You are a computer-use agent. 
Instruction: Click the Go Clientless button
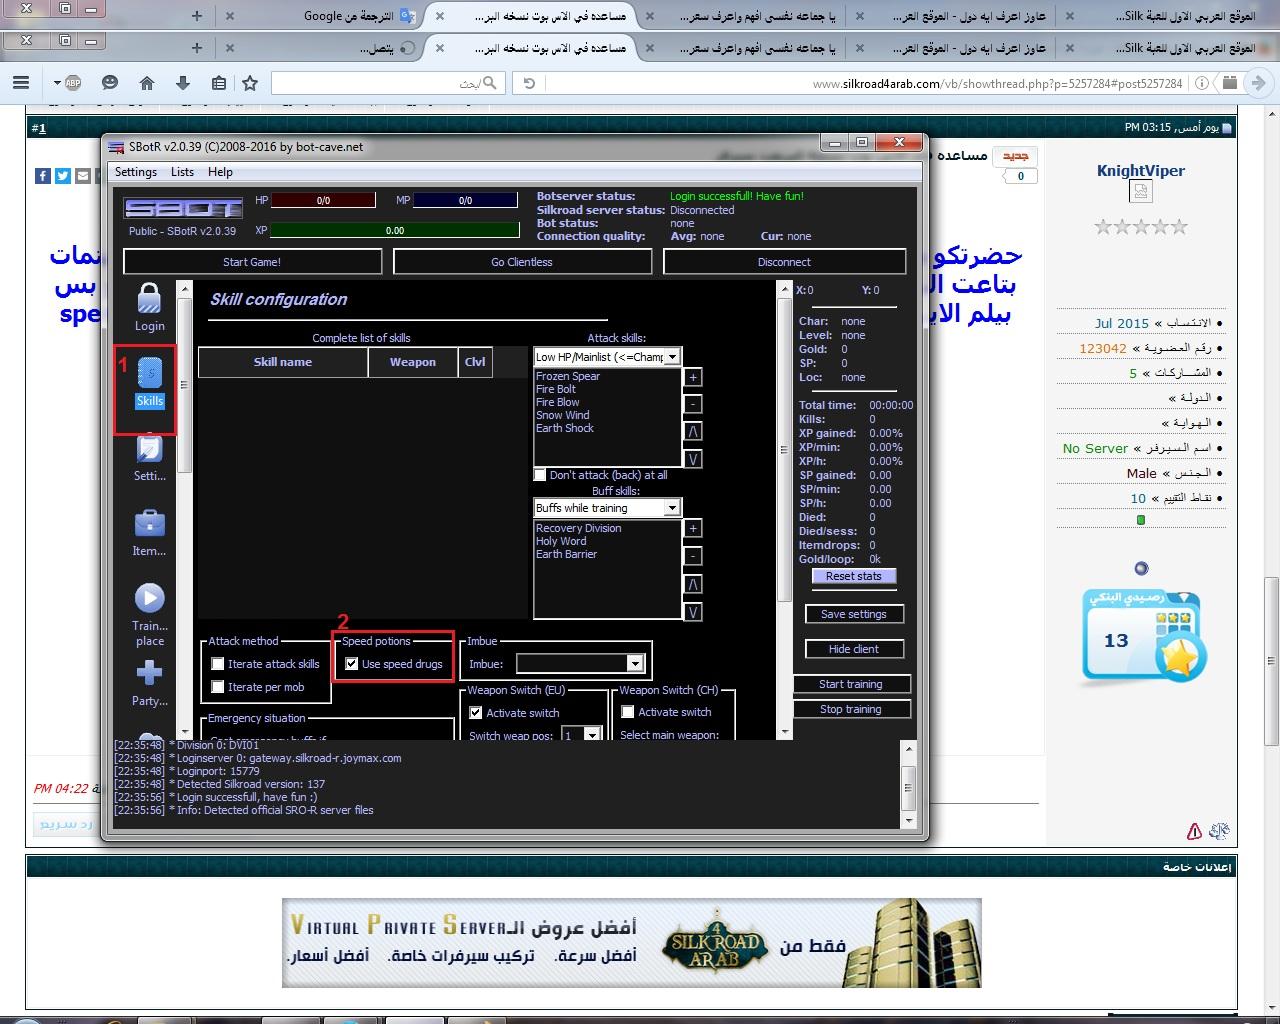click(522, 262)
